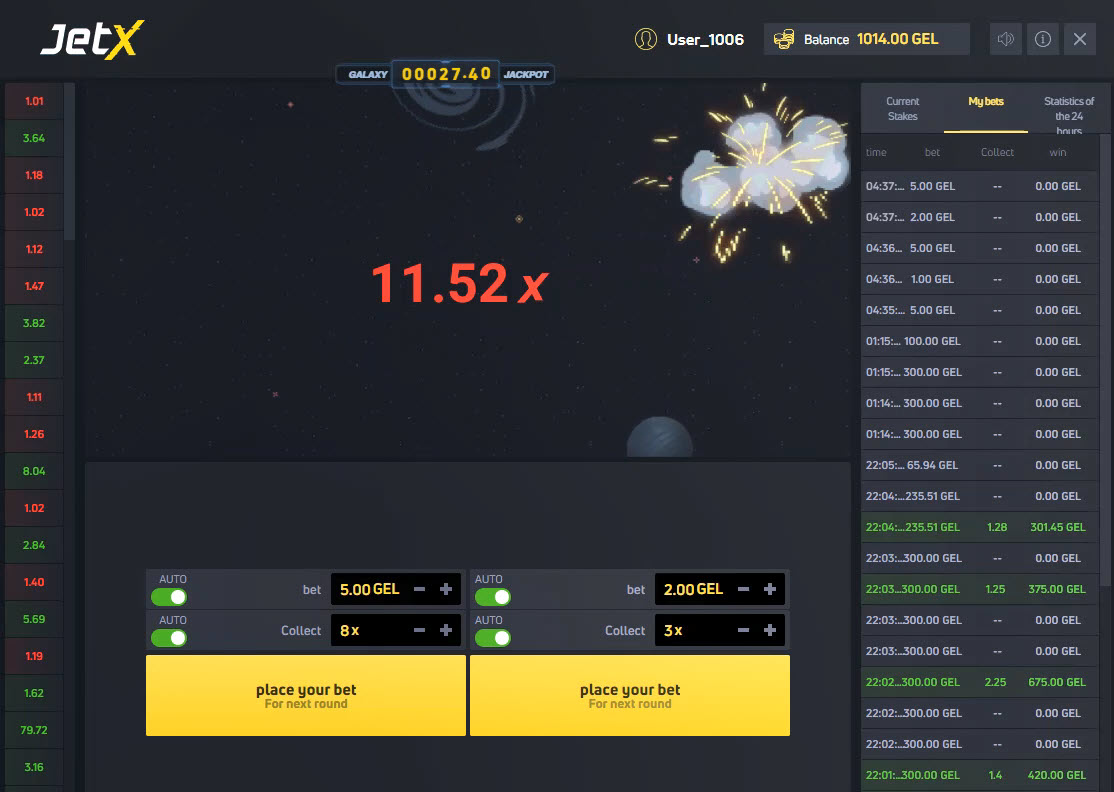The height and width of the screenshot is (792, 1114).
Task: Turn off AUTO collect on right panel
Action: (493, 638)
